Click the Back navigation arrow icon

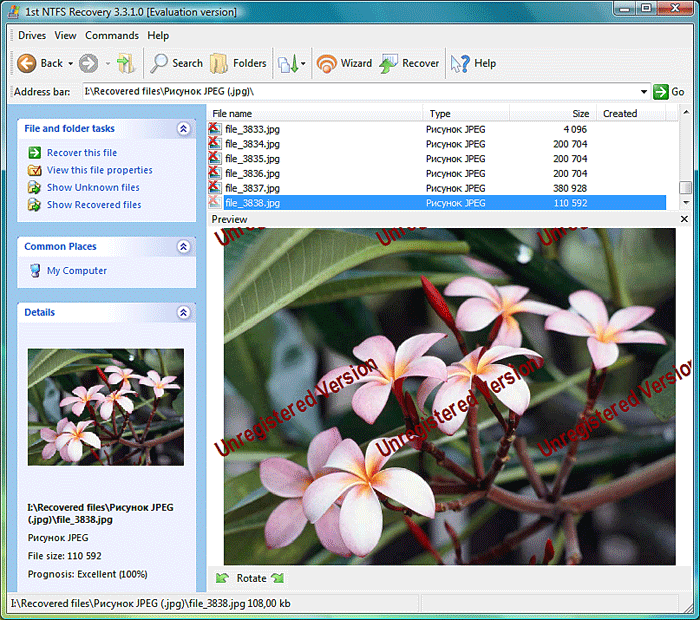pyautogui.click(x=27, y=63)
